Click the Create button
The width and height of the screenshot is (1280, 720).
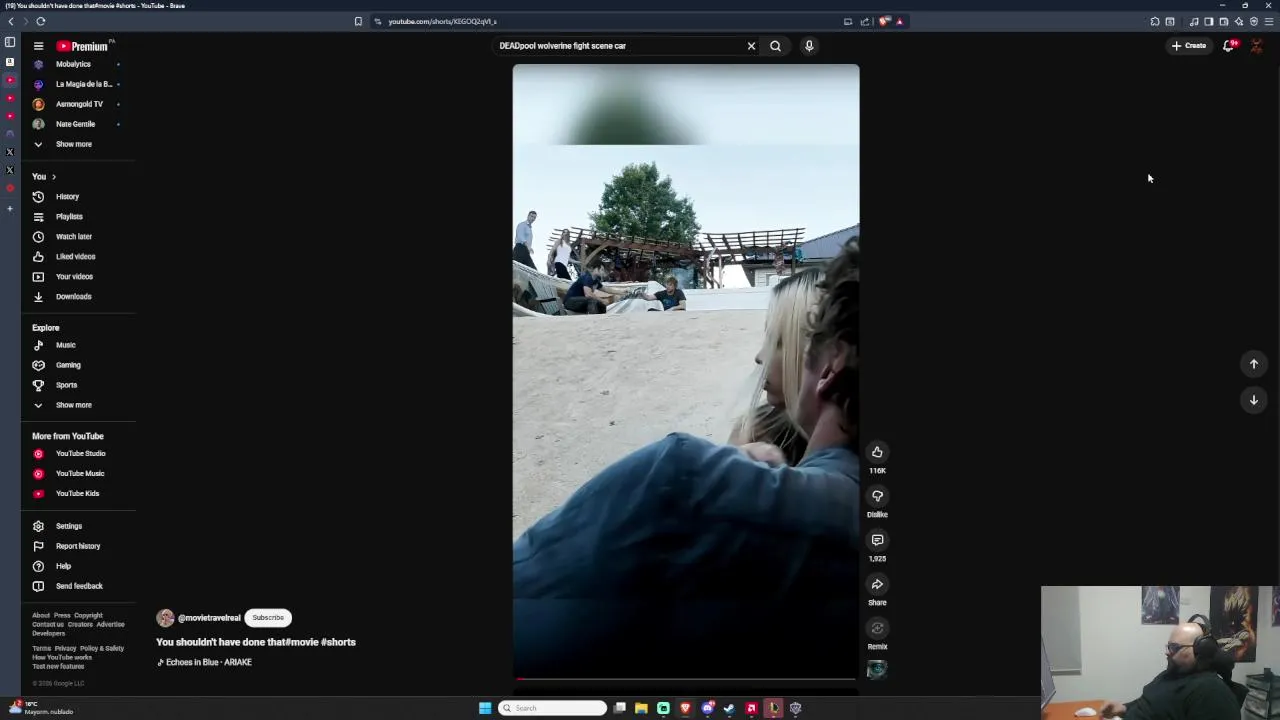click(x=1189, y=45)
